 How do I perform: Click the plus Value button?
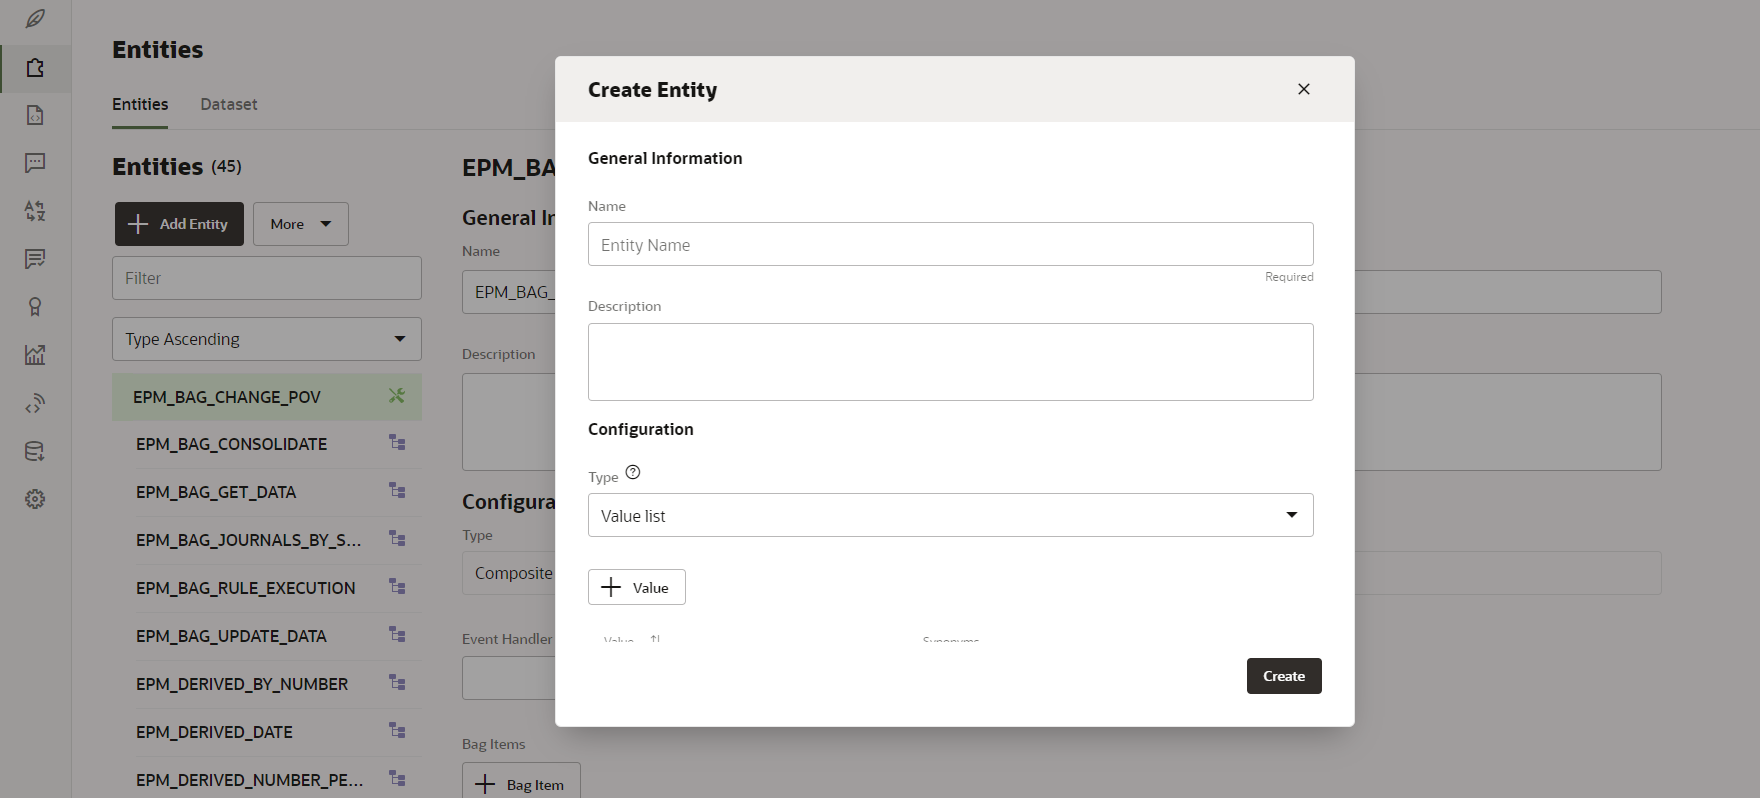click(636, 587)
